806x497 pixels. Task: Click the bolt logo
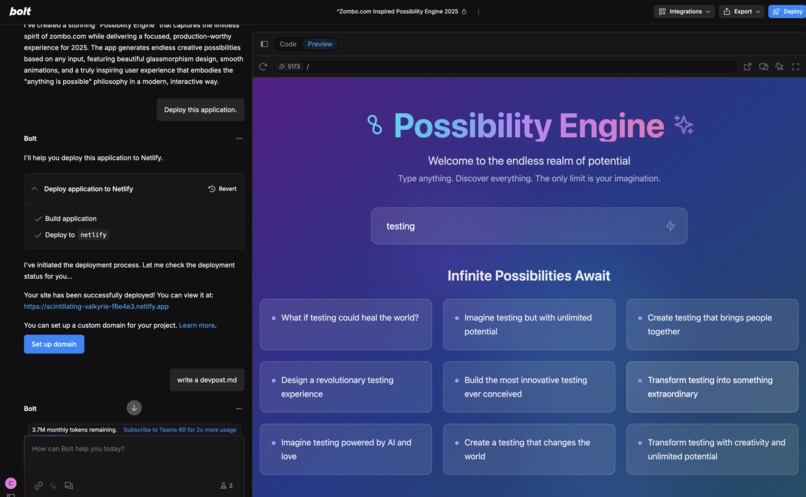[20, 11]
